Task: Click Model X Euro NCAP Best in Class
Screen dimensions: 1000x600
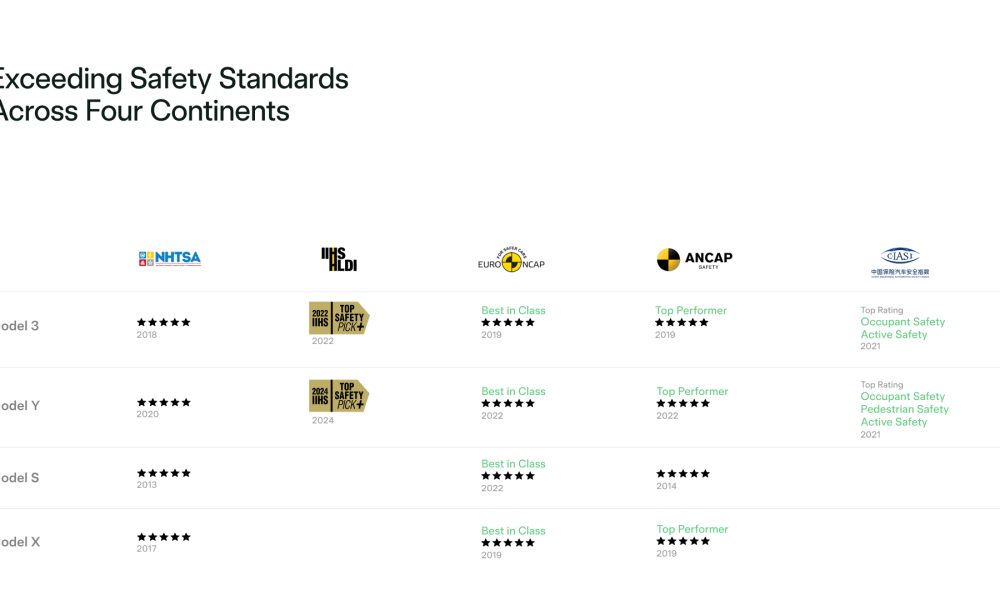Action: point(513,531)
